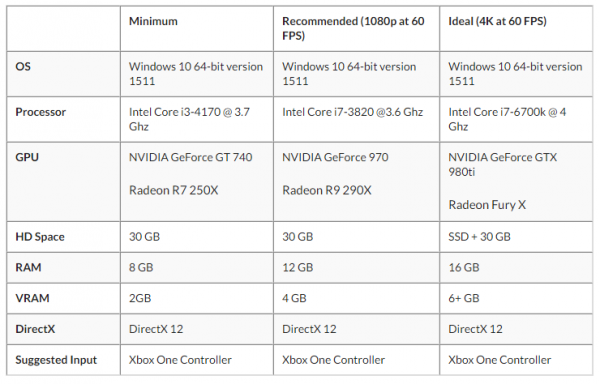Image resolution: width=600 pixels, height=384 pixels.
Task: Select the Recommended (1080p at 60 FPS) header
Action: [353, 28]
